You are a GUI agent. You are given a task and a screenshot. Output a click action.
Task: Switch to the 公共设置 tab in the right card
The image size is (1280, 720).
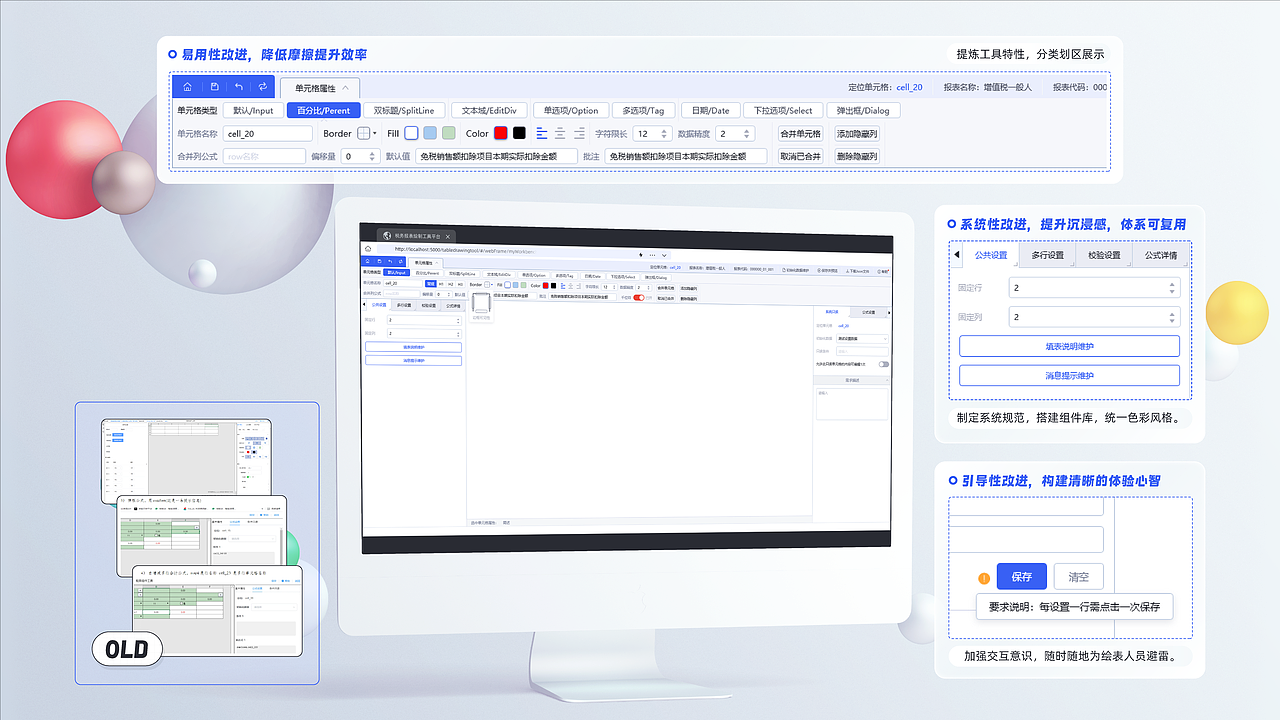991,255
